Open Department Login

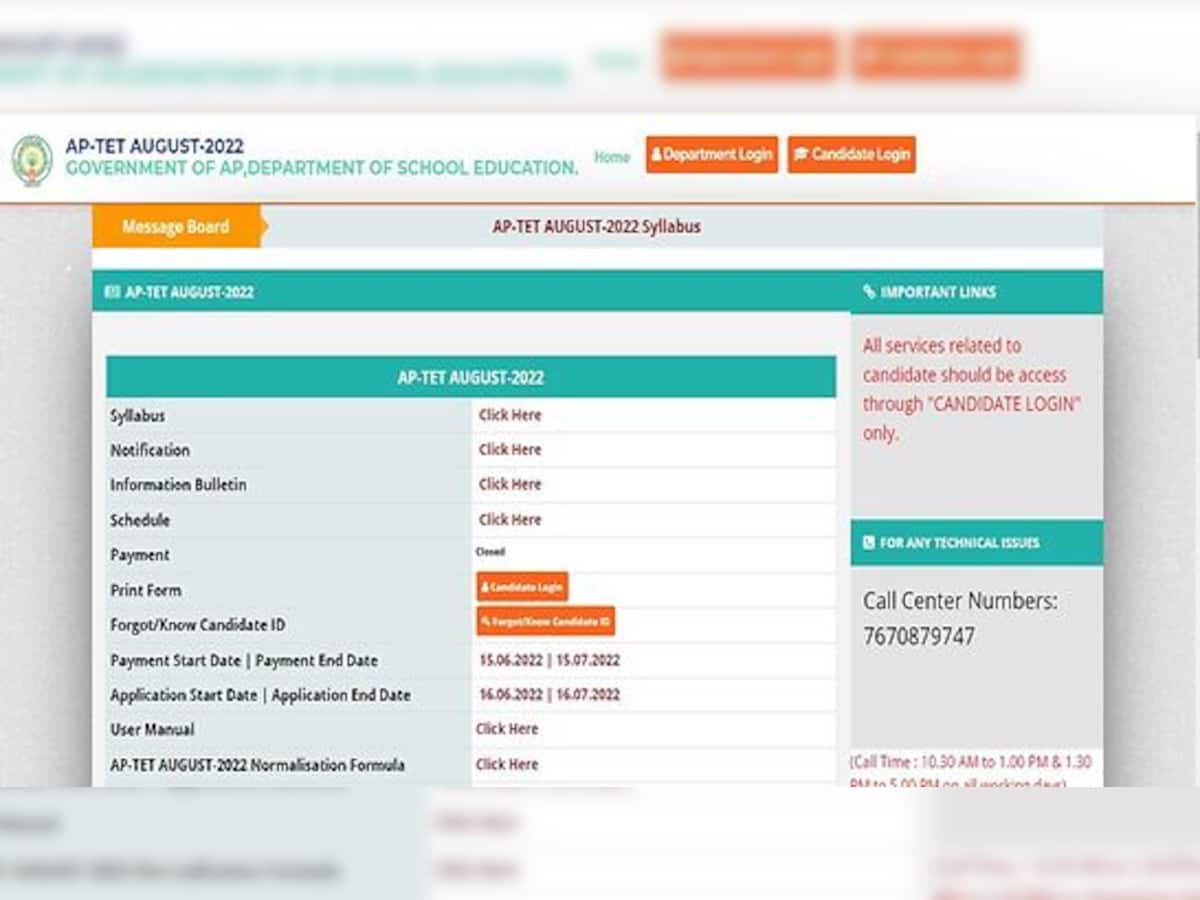[712, 156]
